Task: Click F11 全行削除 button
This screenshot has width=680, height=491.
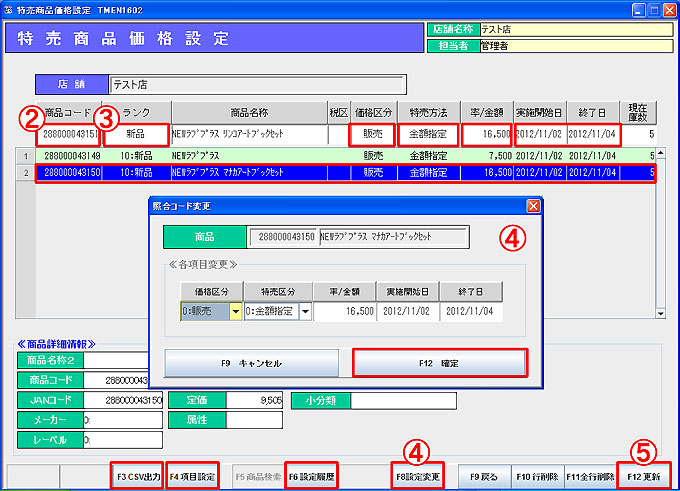Action: (591, 476)
